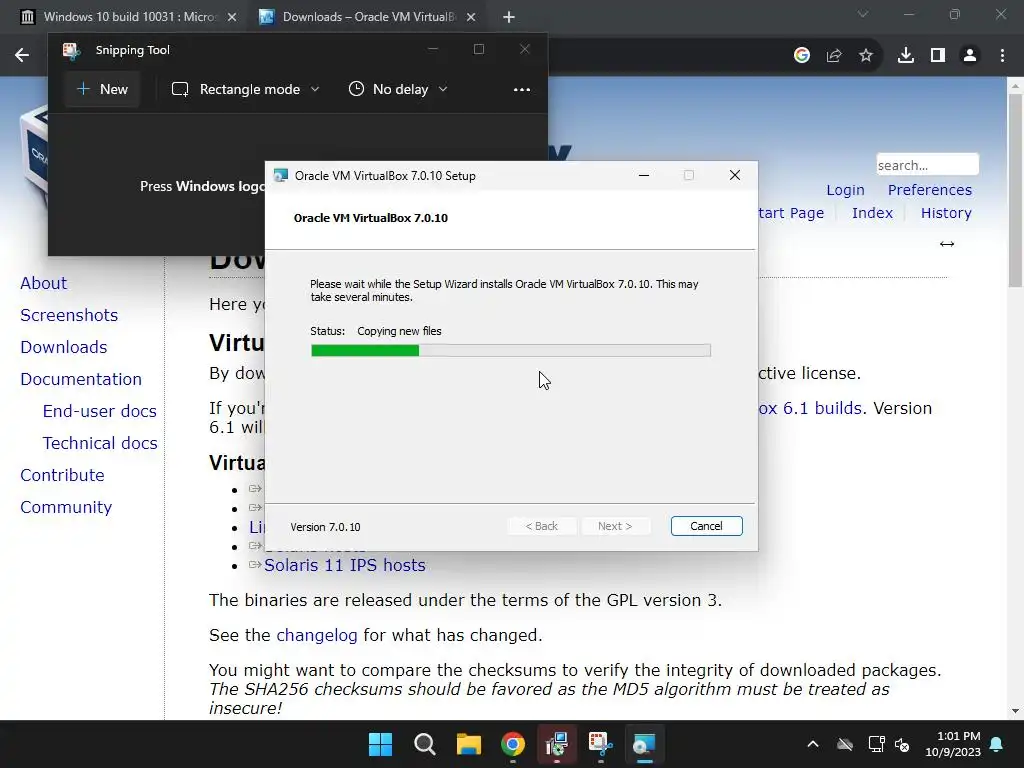This screenshot has width=1024, height=768.
Task: Click the installation progress bar
Action: (x=511, y=351)
